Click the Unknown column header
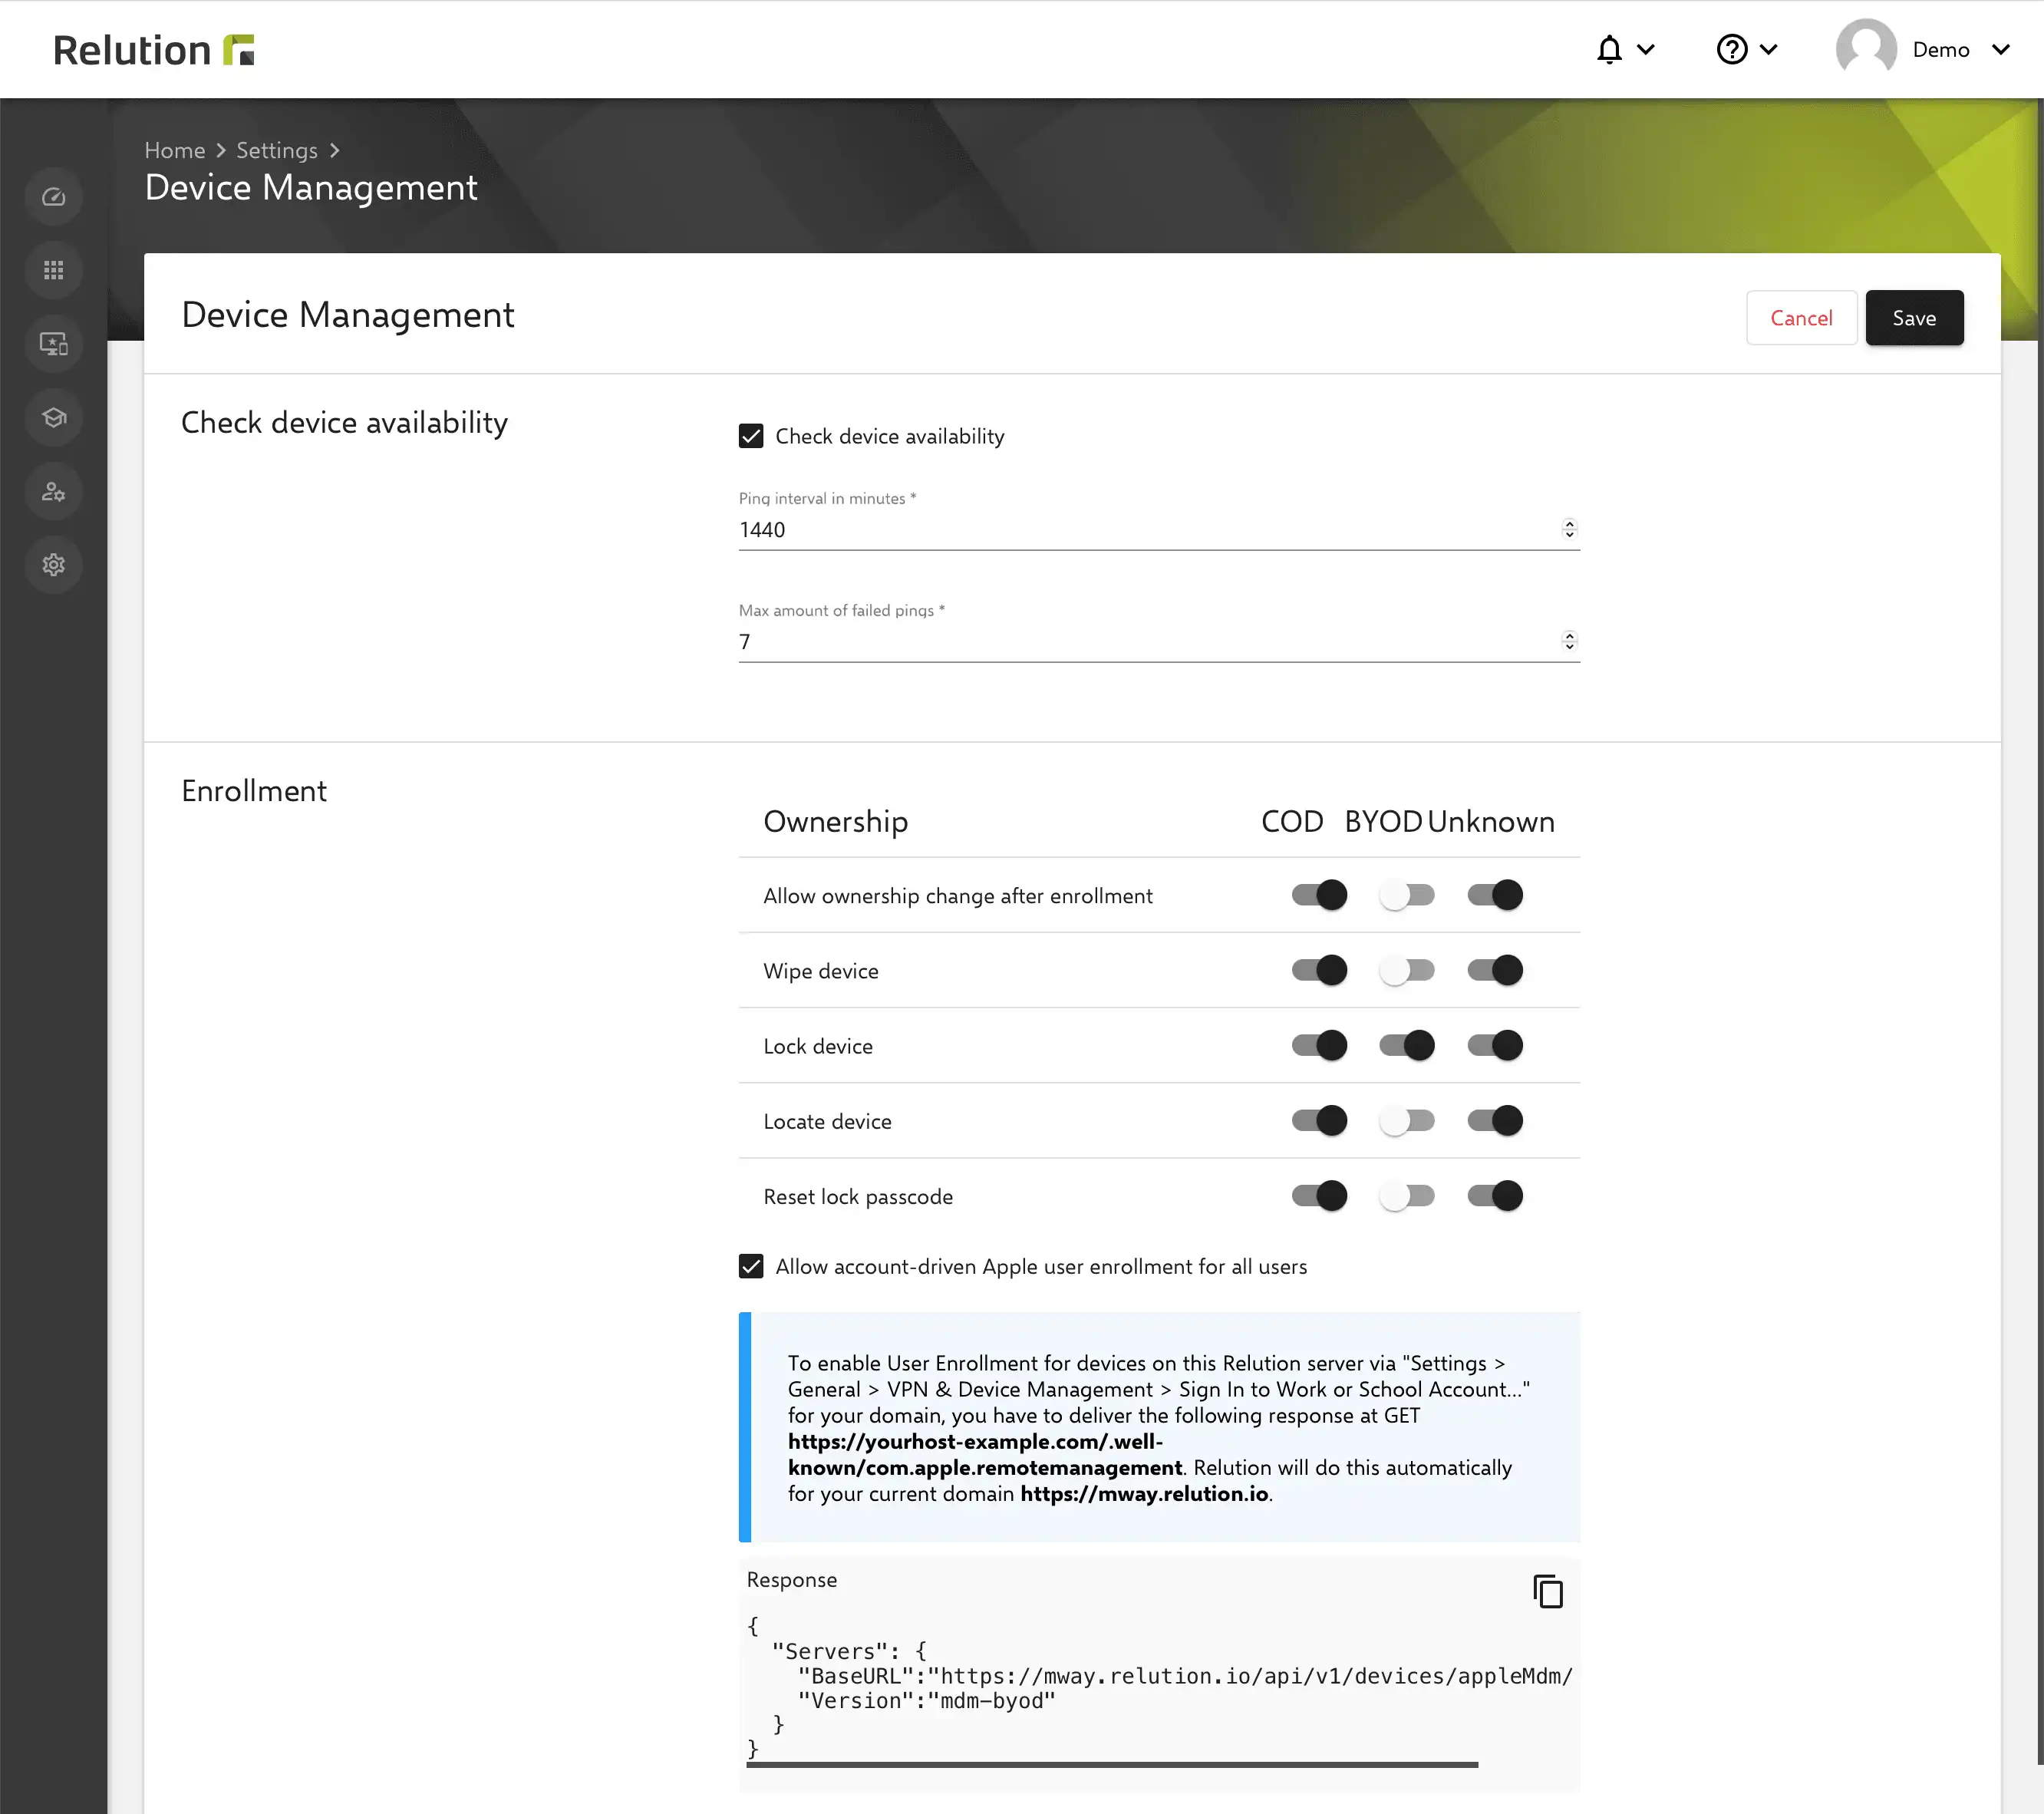Screen dimensions: 2044x1814 tap(1491, 821)
